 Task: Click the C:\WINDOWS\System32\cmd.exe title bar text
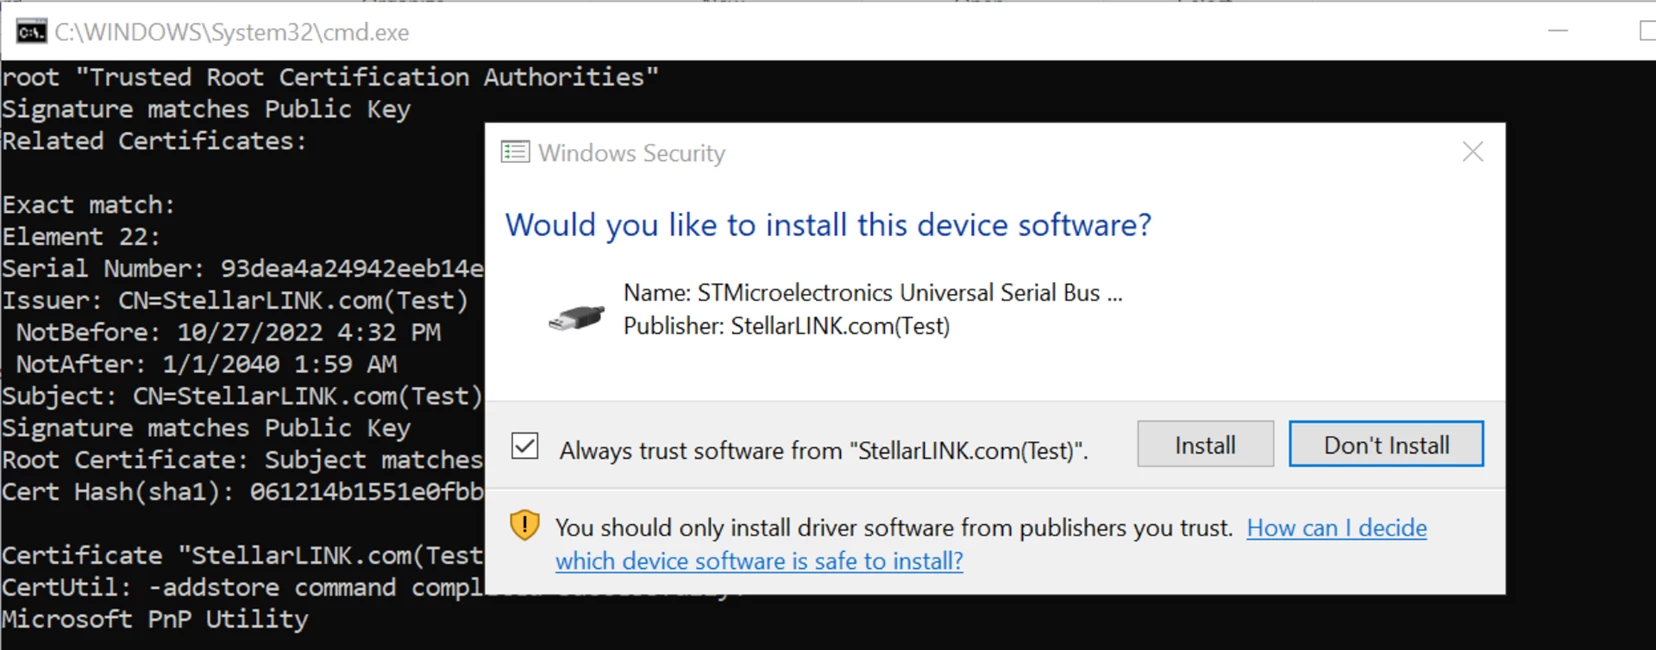[x=232, y=32]
